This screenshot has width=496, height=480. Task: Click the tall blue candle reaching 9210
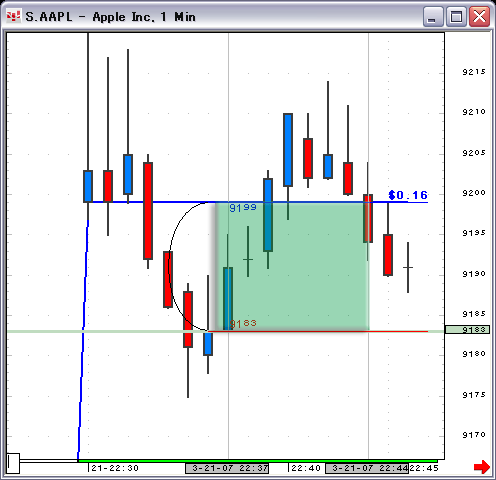pyautogui.click(x=288, y=150)
